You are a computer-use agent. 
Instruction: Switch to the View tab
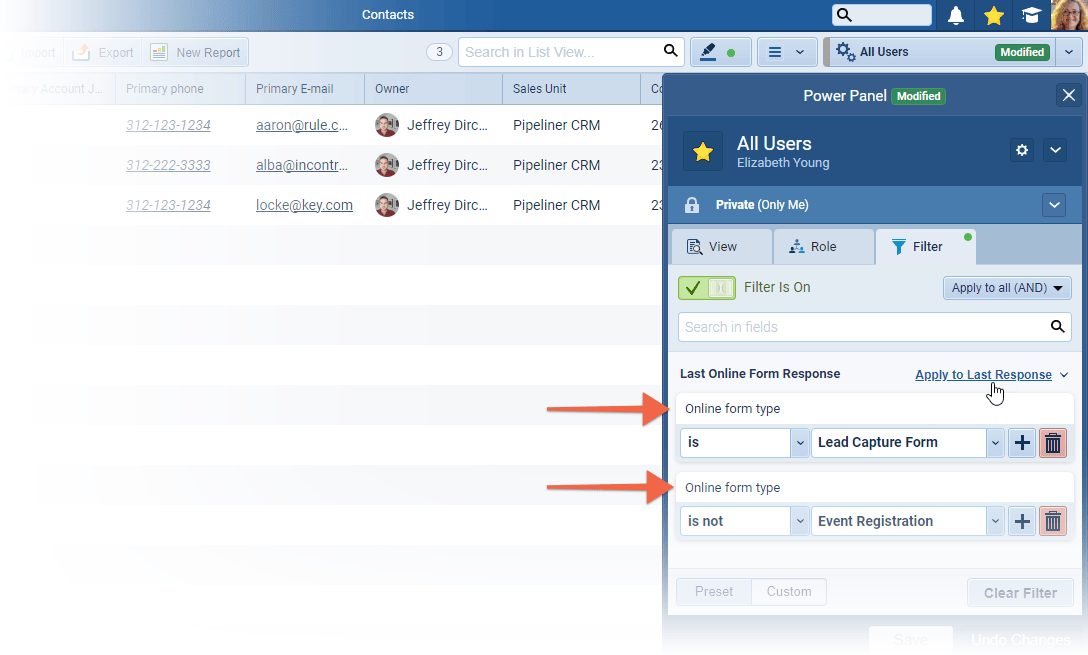tap(721, 247)
